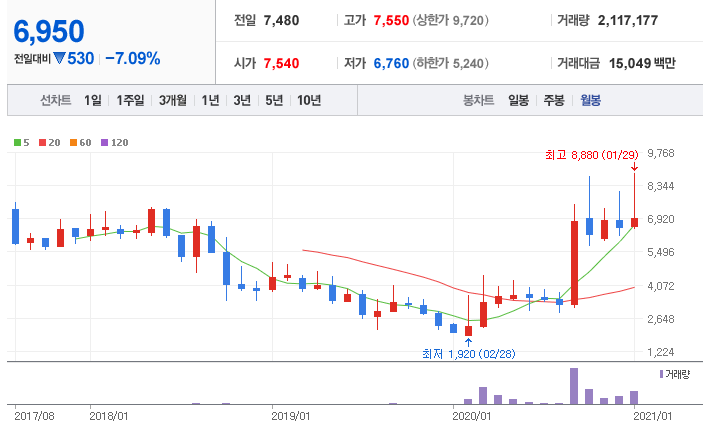Screen dimensions: 703x437
Task: Click the 2019/01 date axis label
Action: pyautogui.click(x=291, y=416)
